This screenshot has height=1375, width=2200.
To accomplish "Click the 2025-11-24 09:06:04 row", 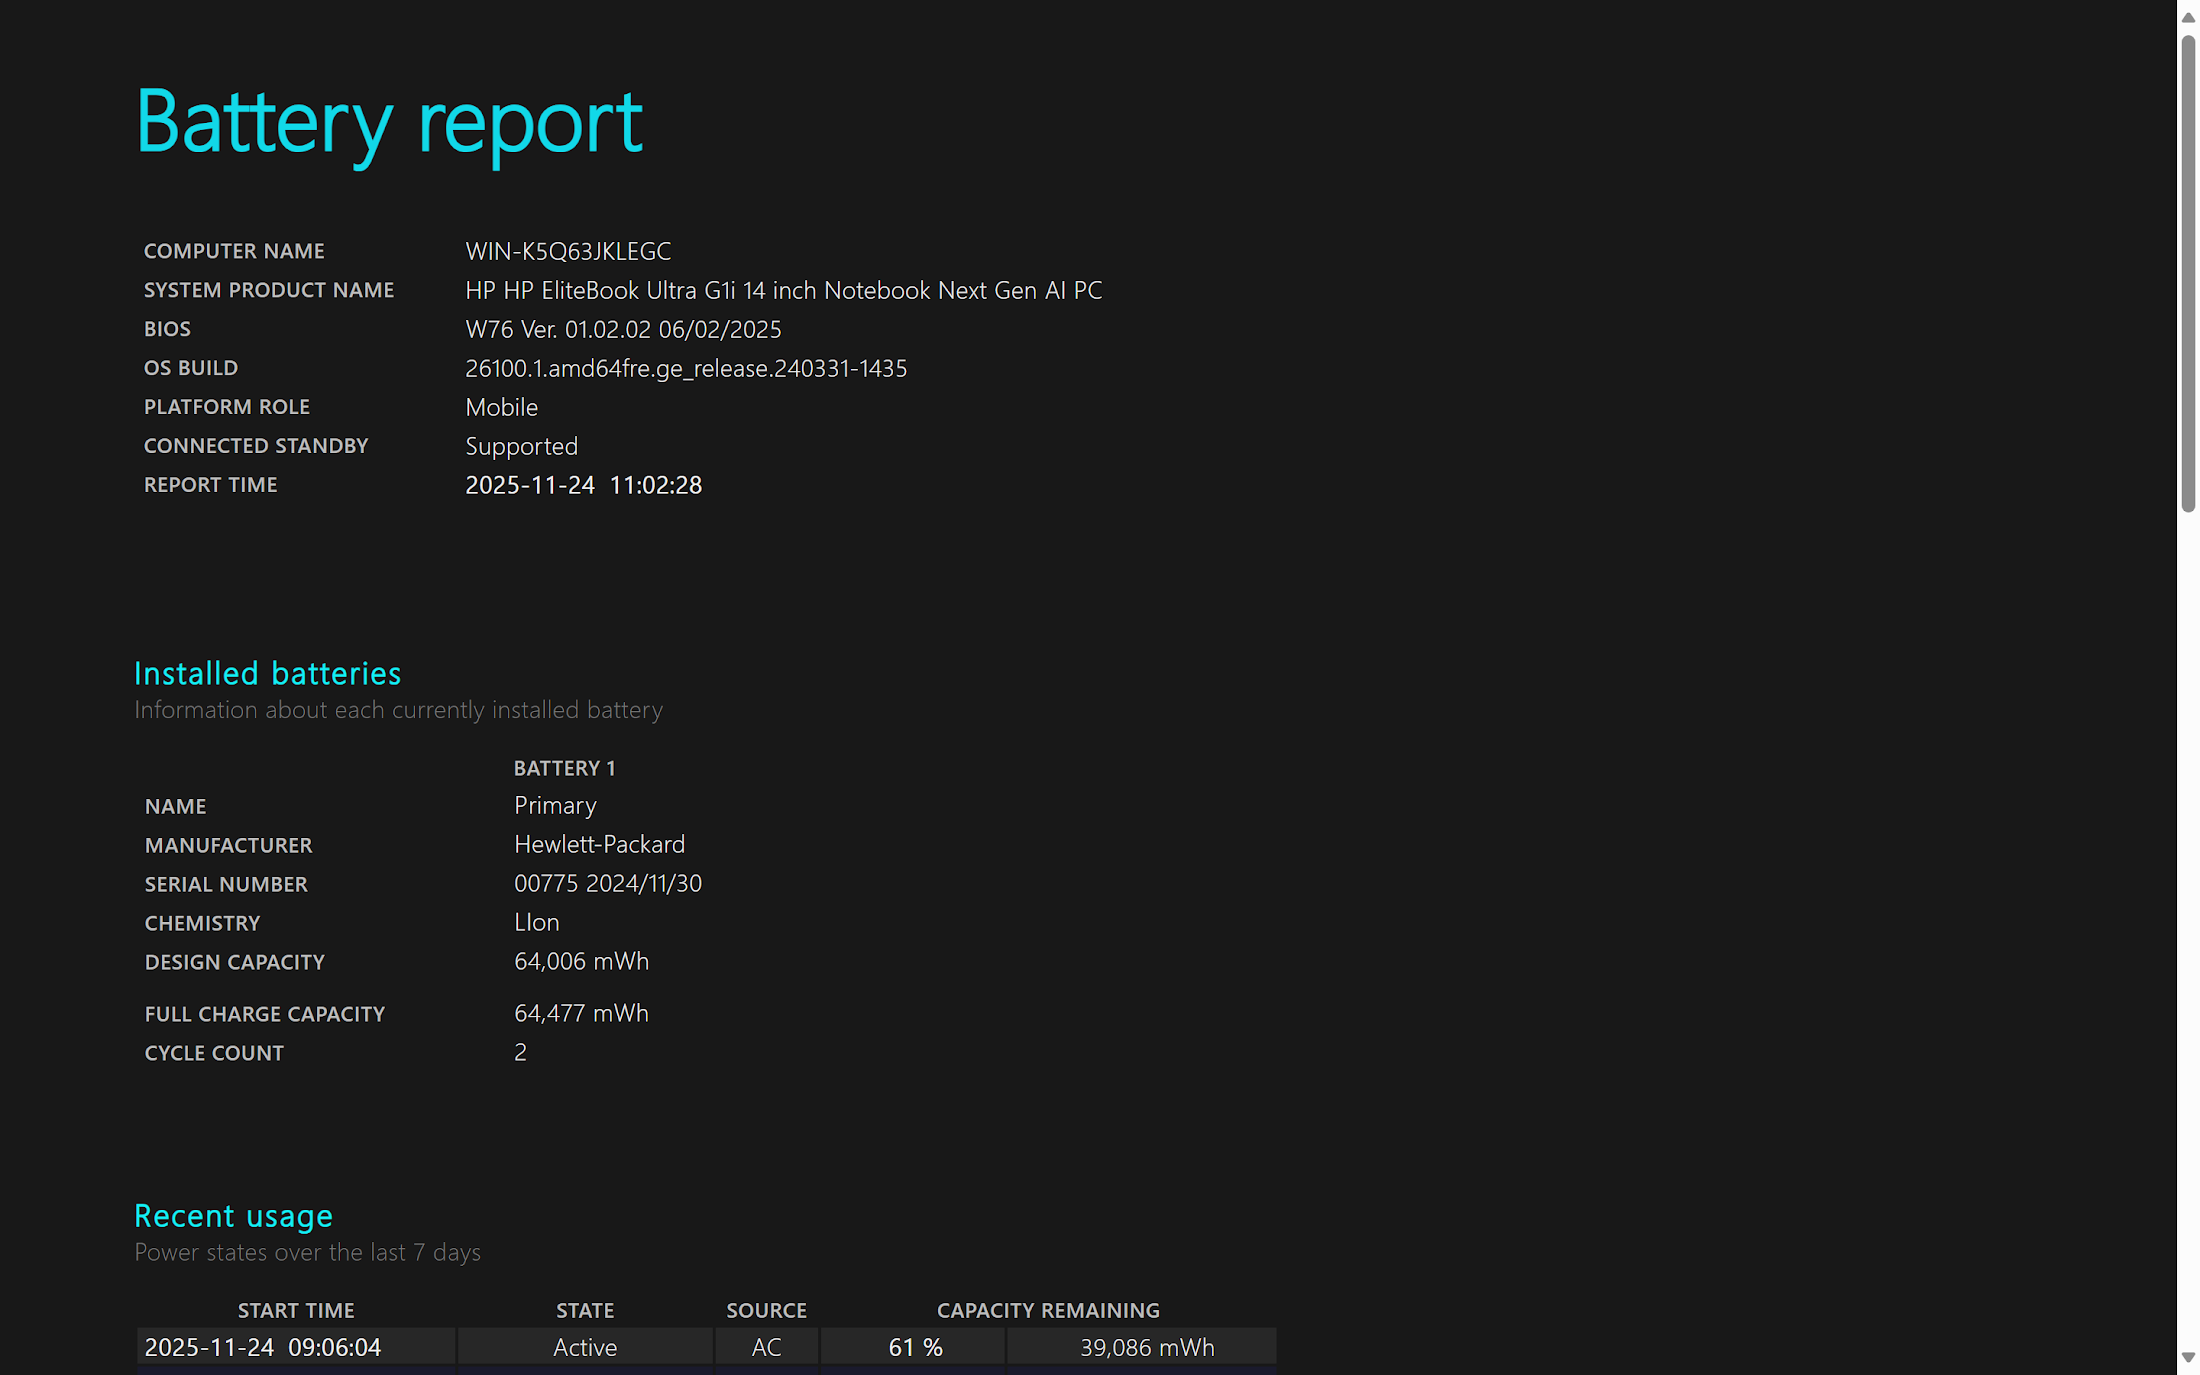I will pos(263,1347).
